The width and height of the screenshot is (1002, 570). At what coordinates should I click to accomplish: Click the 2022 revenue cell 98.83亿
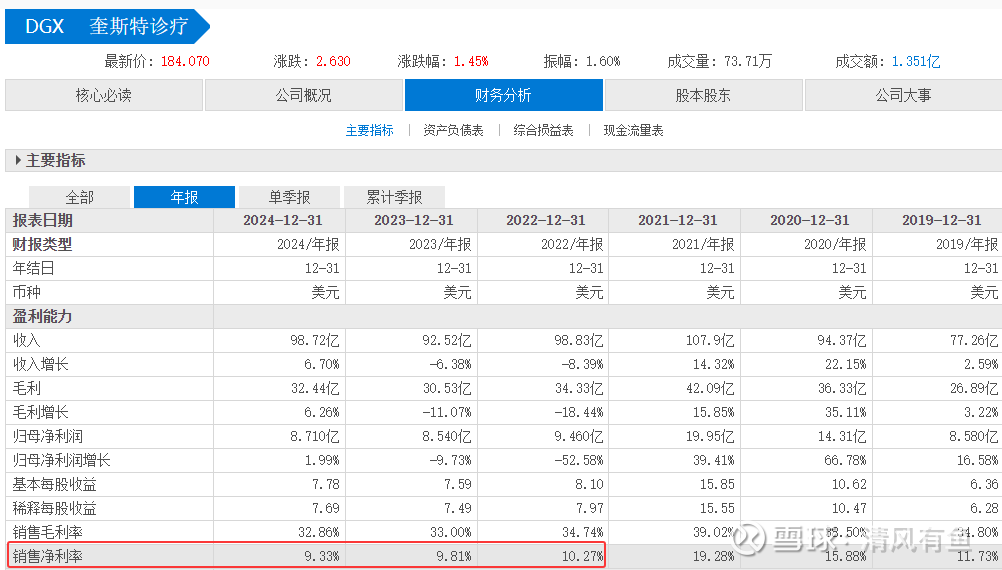(x=578, y=341)
